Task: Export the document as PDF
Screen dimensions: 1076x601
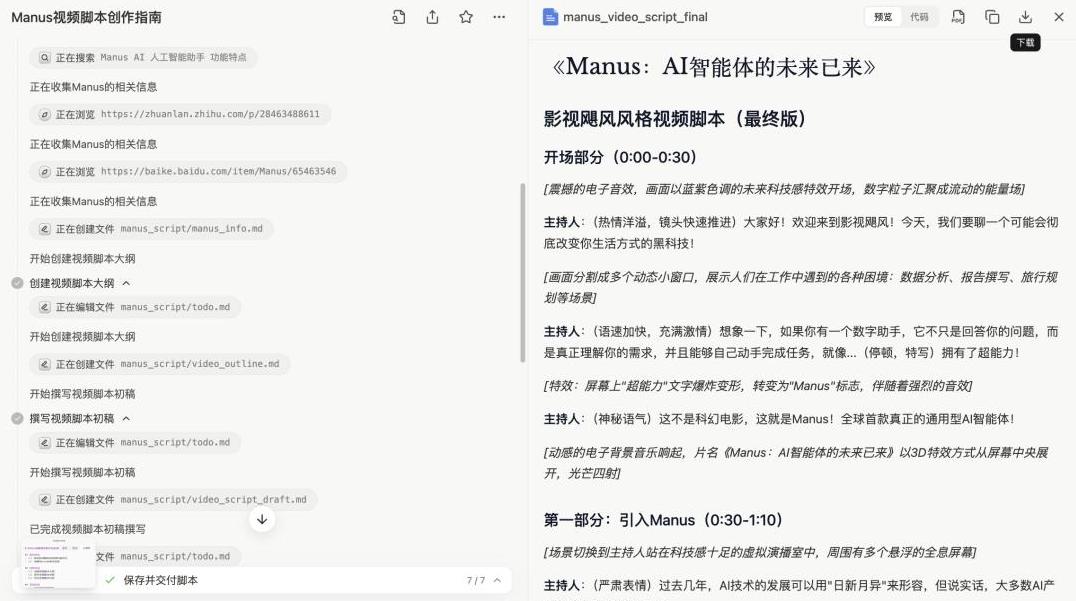Action: point(958,17)
